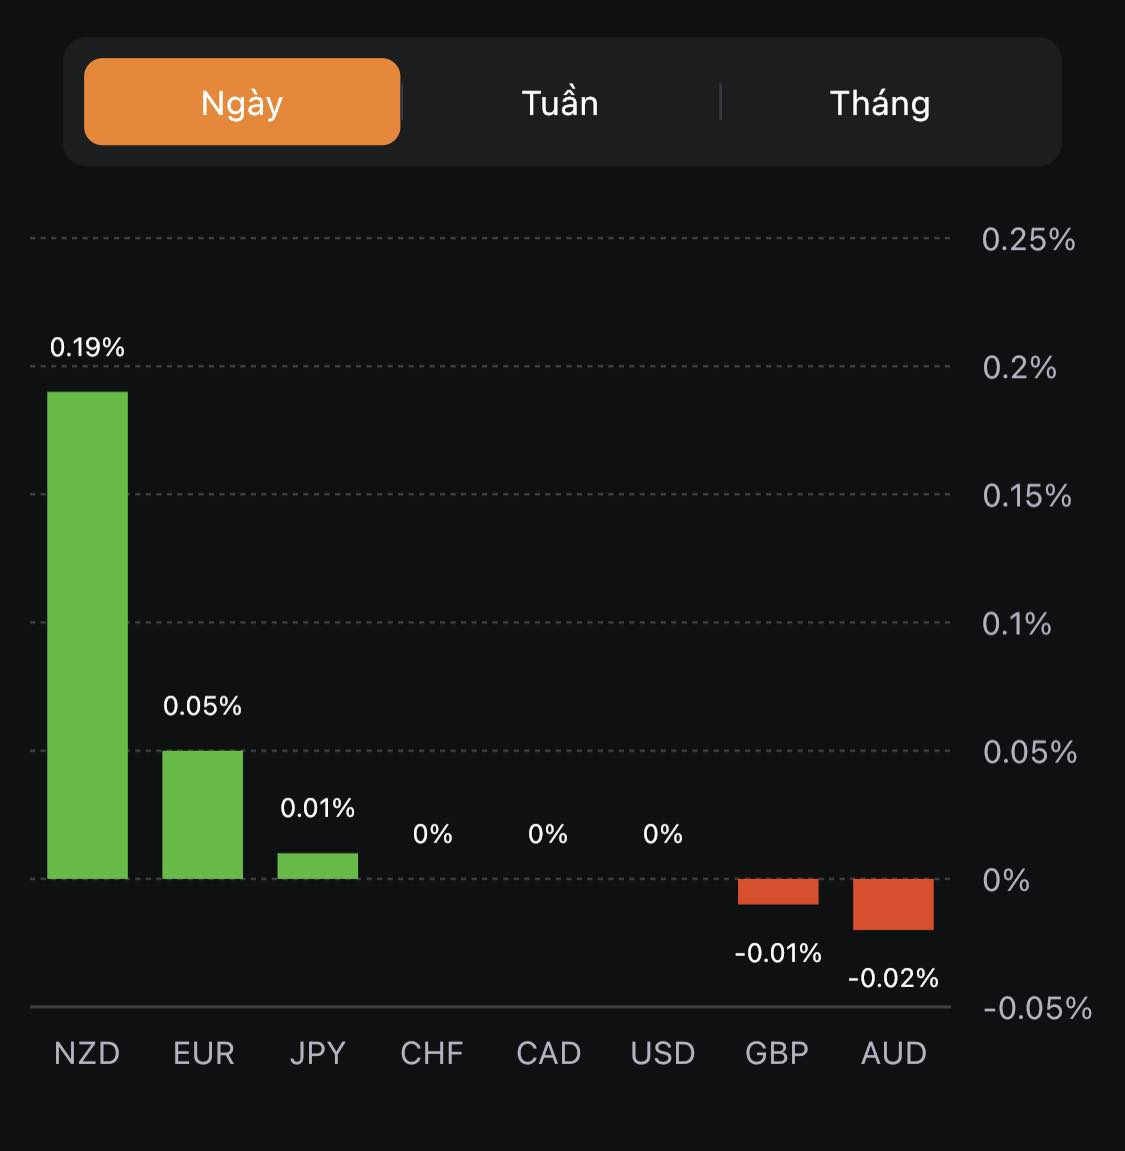Click the -0.02% value under AUD
1125x1151 pixels.
coord(893,978)
